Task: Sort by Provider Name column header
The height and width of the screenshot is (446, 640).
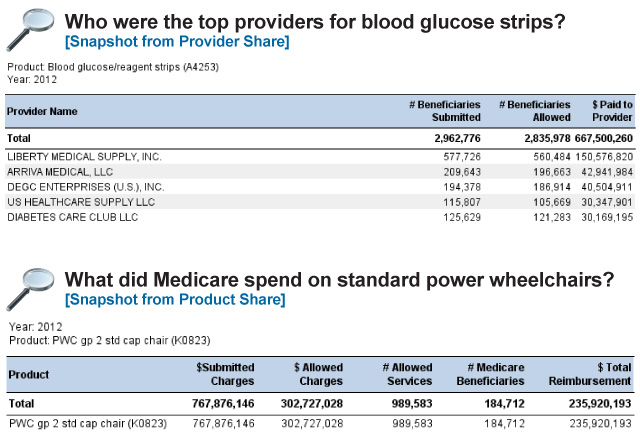Action: click(42, 111)
